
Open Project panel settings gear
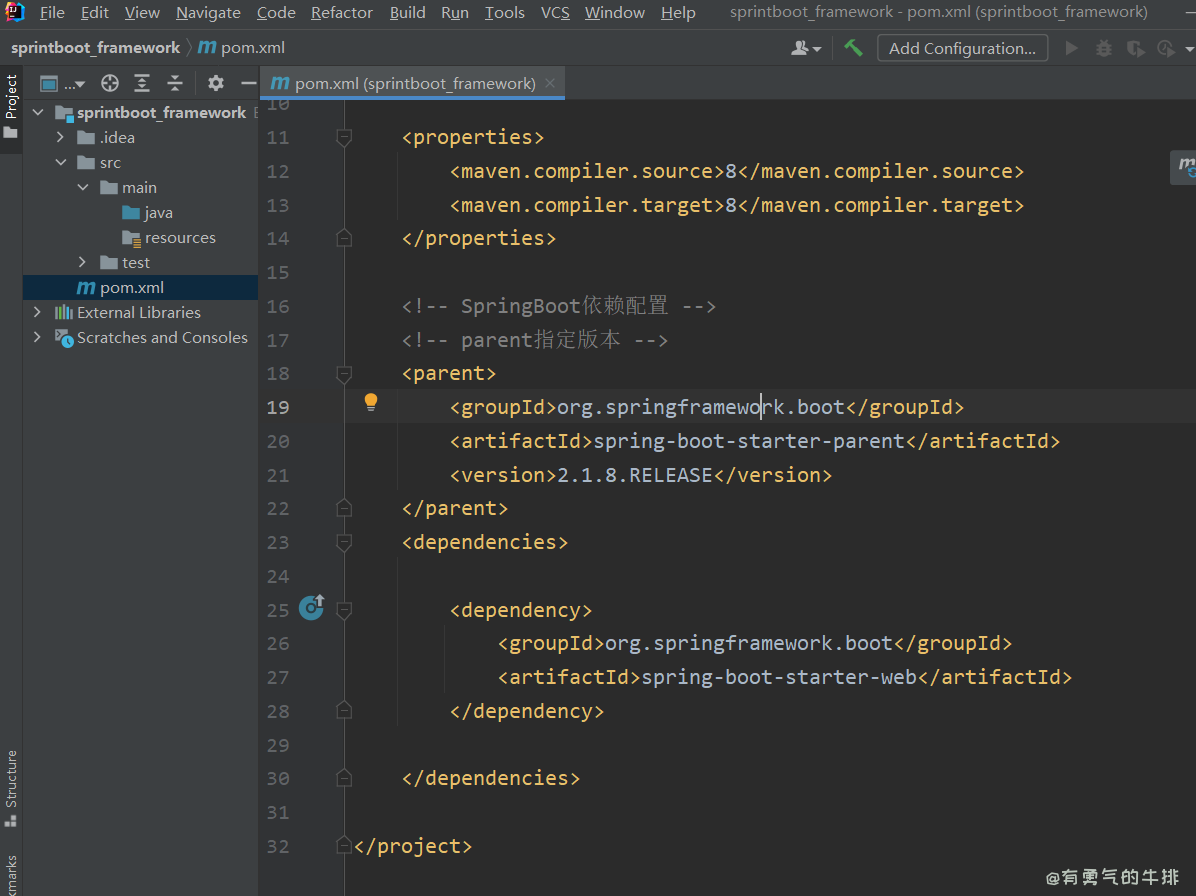[x=216, y=83]
